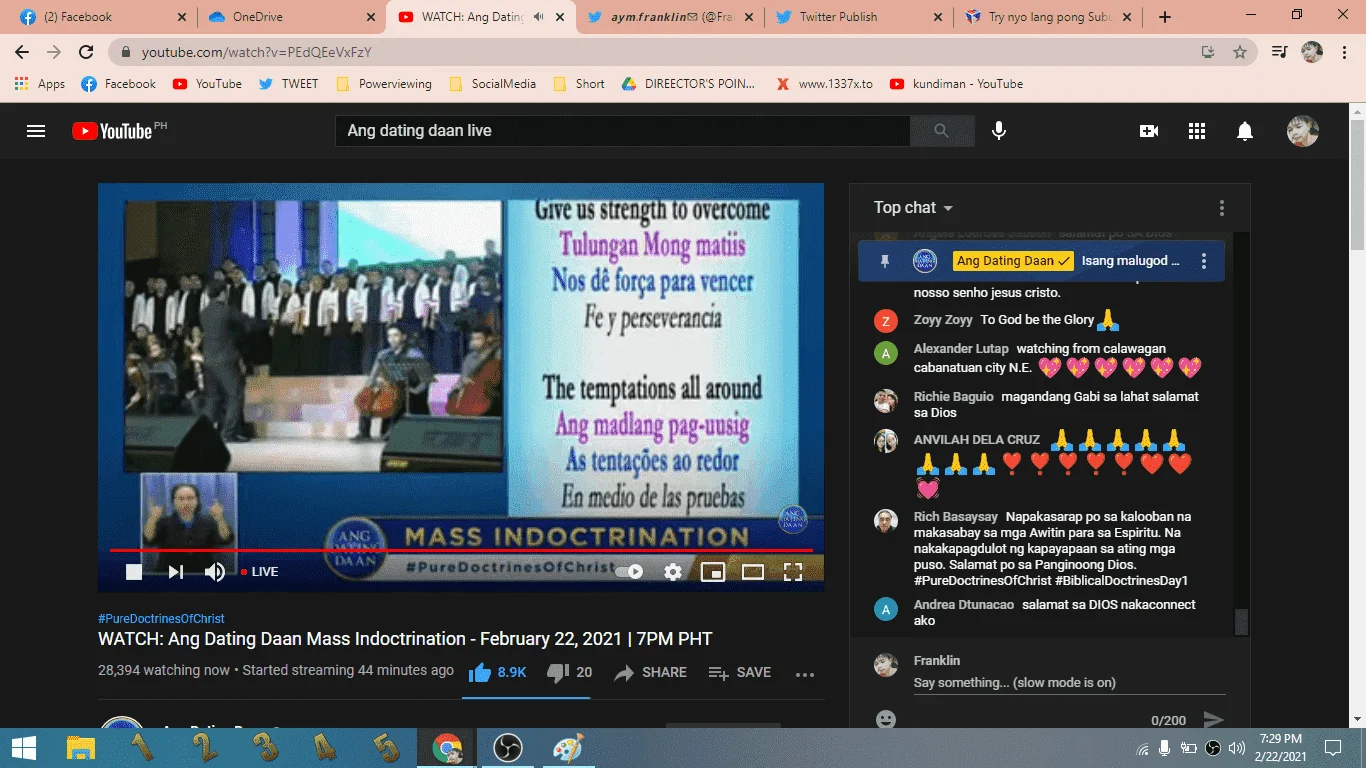
Task: Reload the current page
Action: [x=86, y=52]
